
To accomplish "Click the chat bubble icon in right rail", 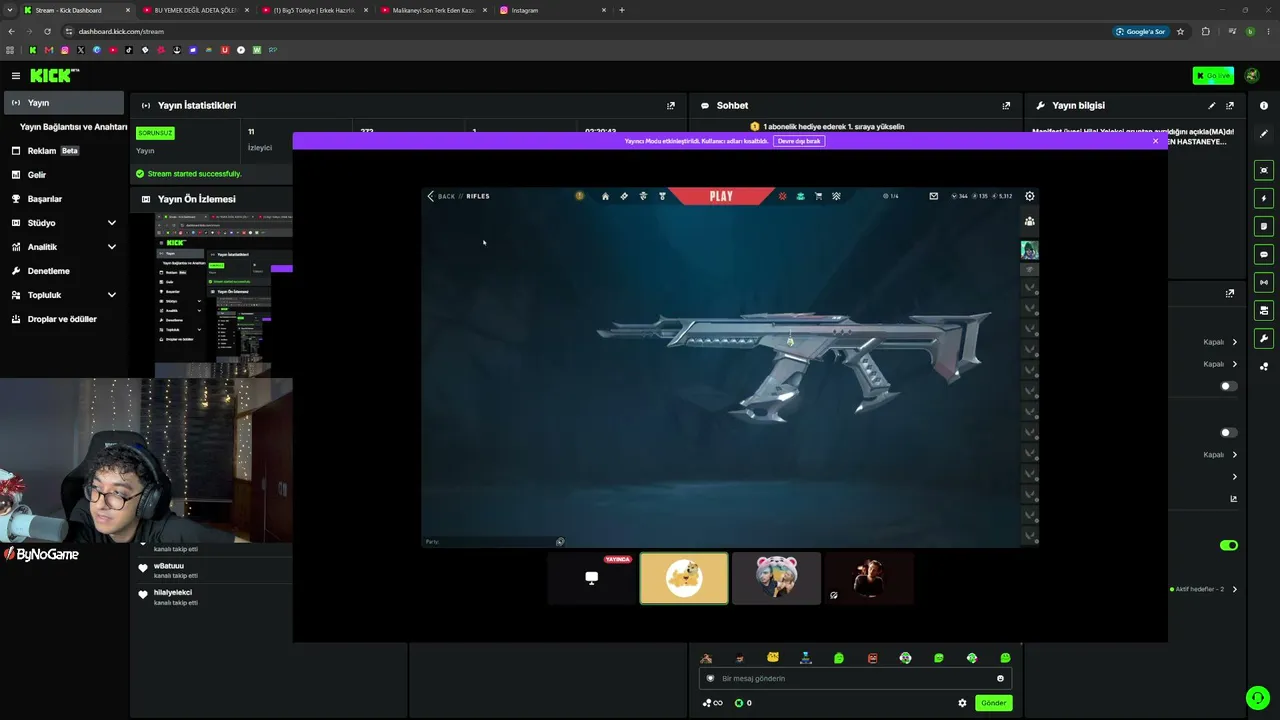I will pos(1264,254).
